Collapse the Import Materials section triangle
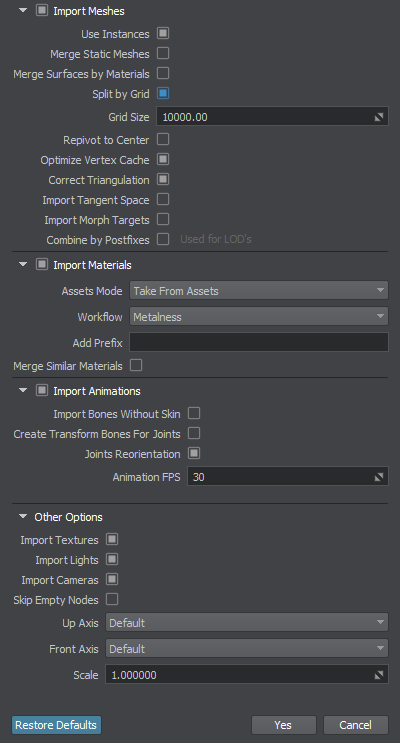The image size is (400, 743). tap(23, 264)
